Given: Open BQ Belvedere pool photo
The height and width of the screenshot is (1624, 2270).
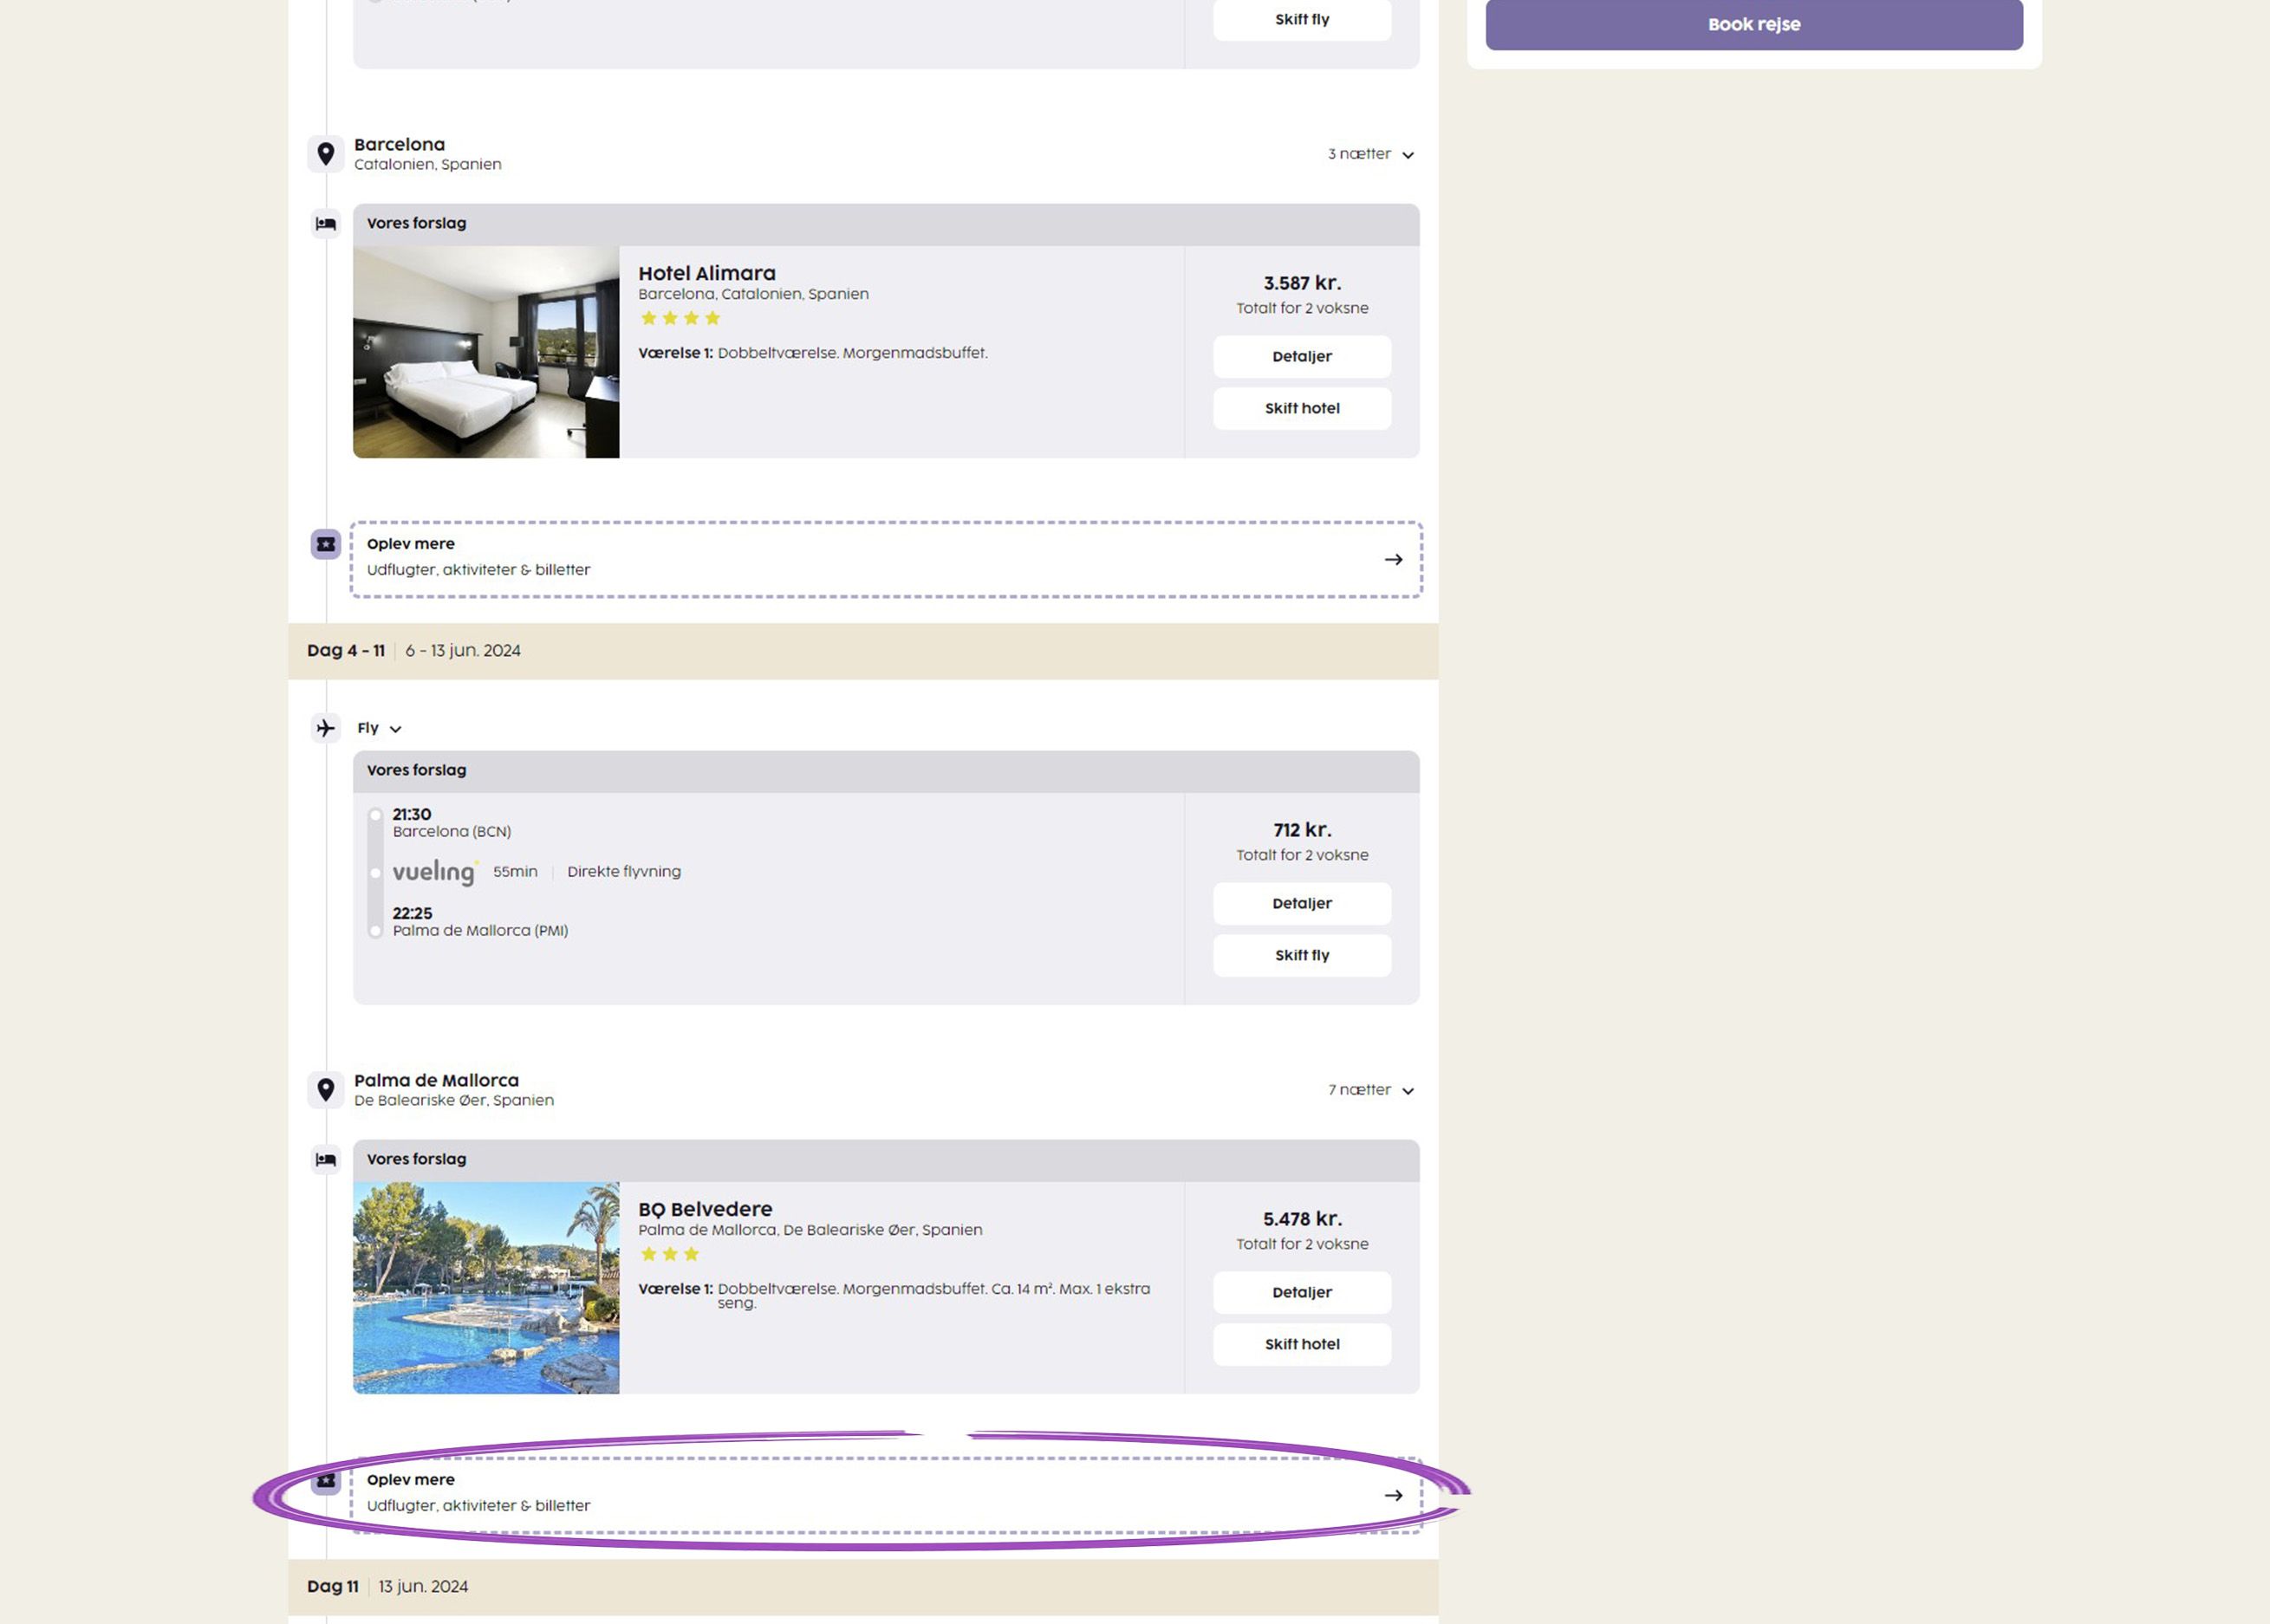Looking at the screenshot, I should (x=486, y=1287).
